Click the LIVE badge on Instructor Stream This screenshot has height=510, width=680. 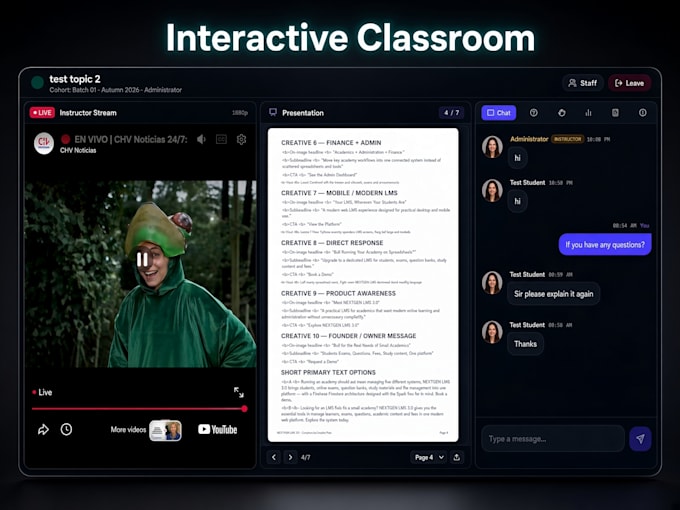42,113
